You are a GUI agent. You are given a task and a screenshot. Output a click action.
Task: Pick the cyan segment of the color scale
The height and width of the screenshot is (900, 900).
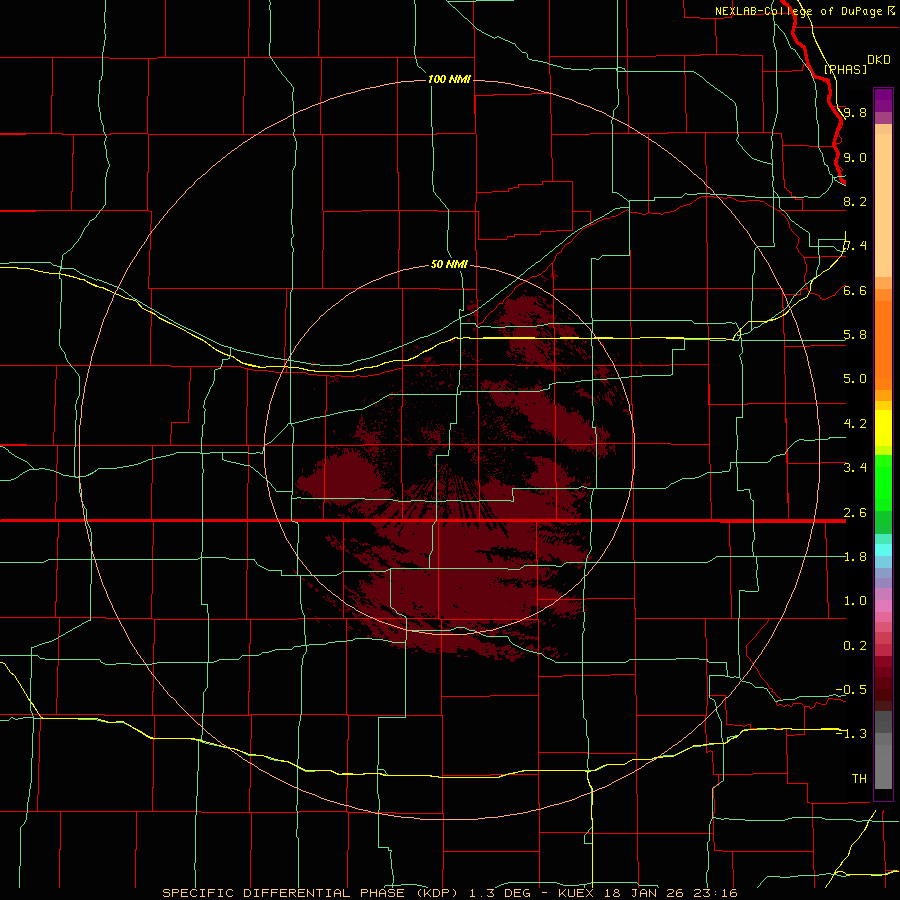[883, 550]
